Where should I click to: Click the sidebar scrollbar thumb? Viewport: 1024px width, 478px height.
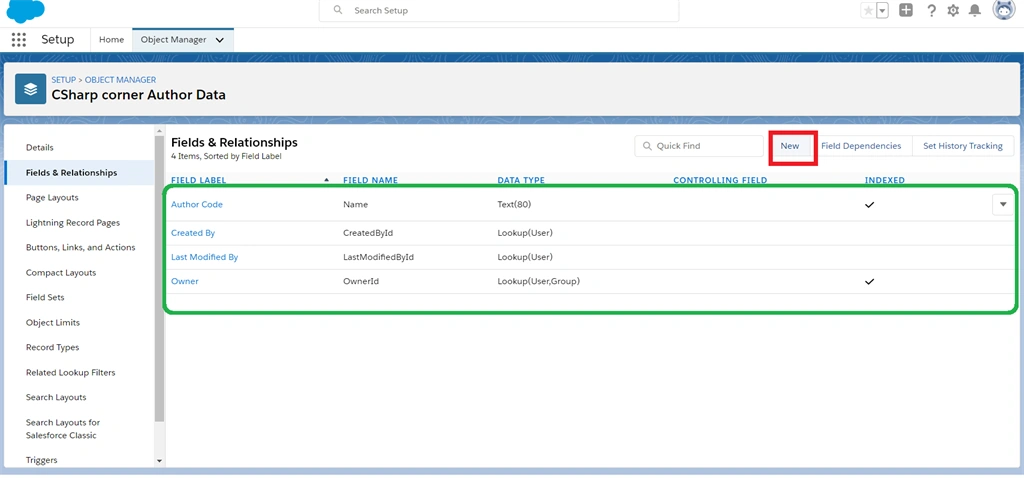tap(159, 279)
